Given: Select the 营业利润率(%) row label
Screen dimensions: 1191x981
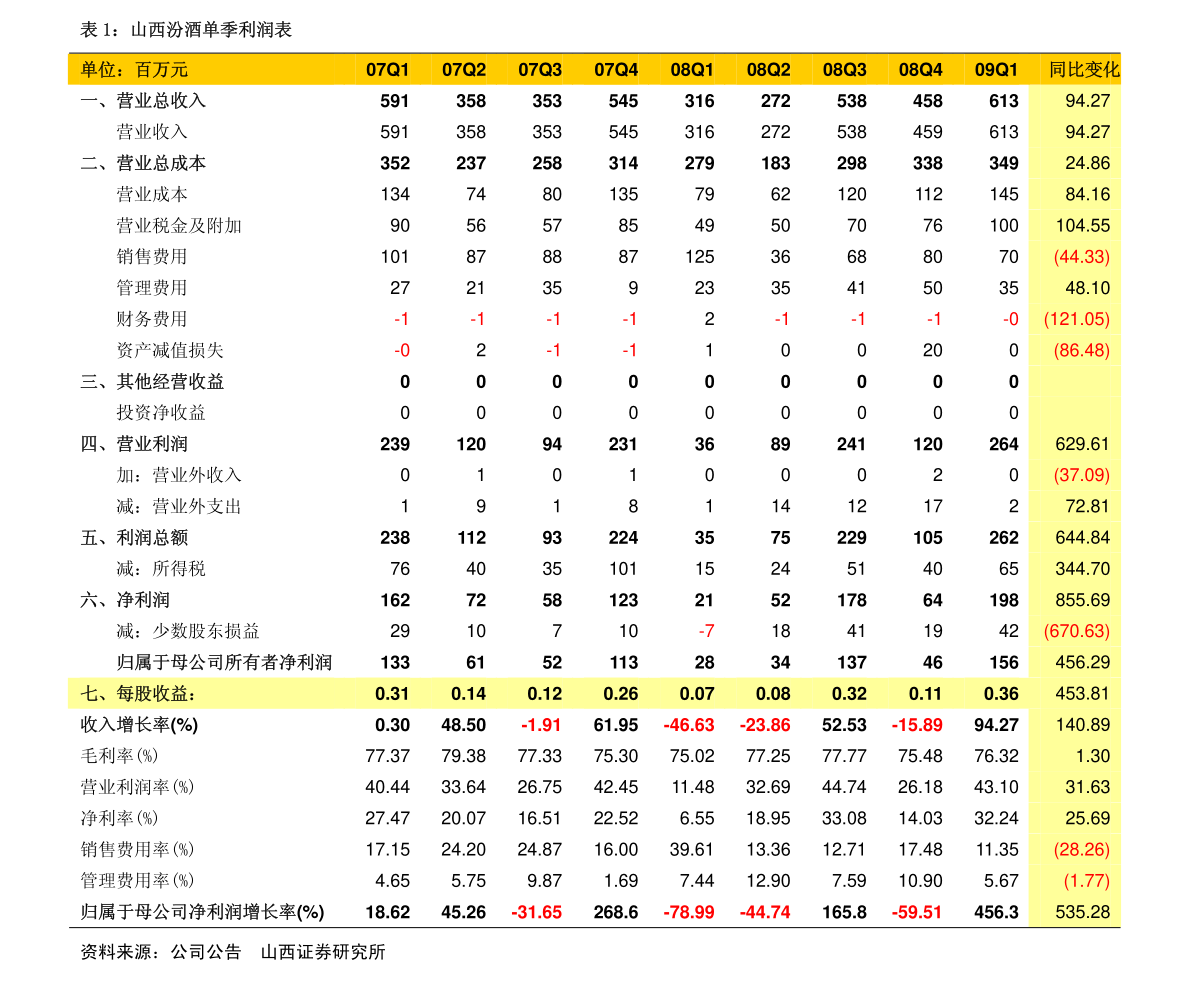Looking at the screenshot, I should click(137, 787).
